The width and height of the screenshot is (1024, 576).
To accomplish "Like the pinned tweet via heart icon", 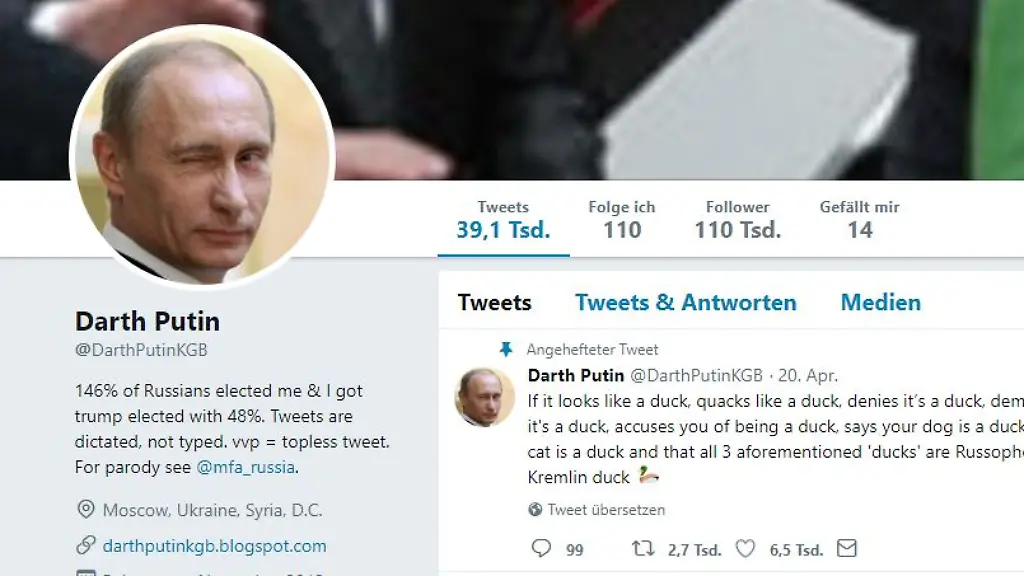I will coord(745,548).
